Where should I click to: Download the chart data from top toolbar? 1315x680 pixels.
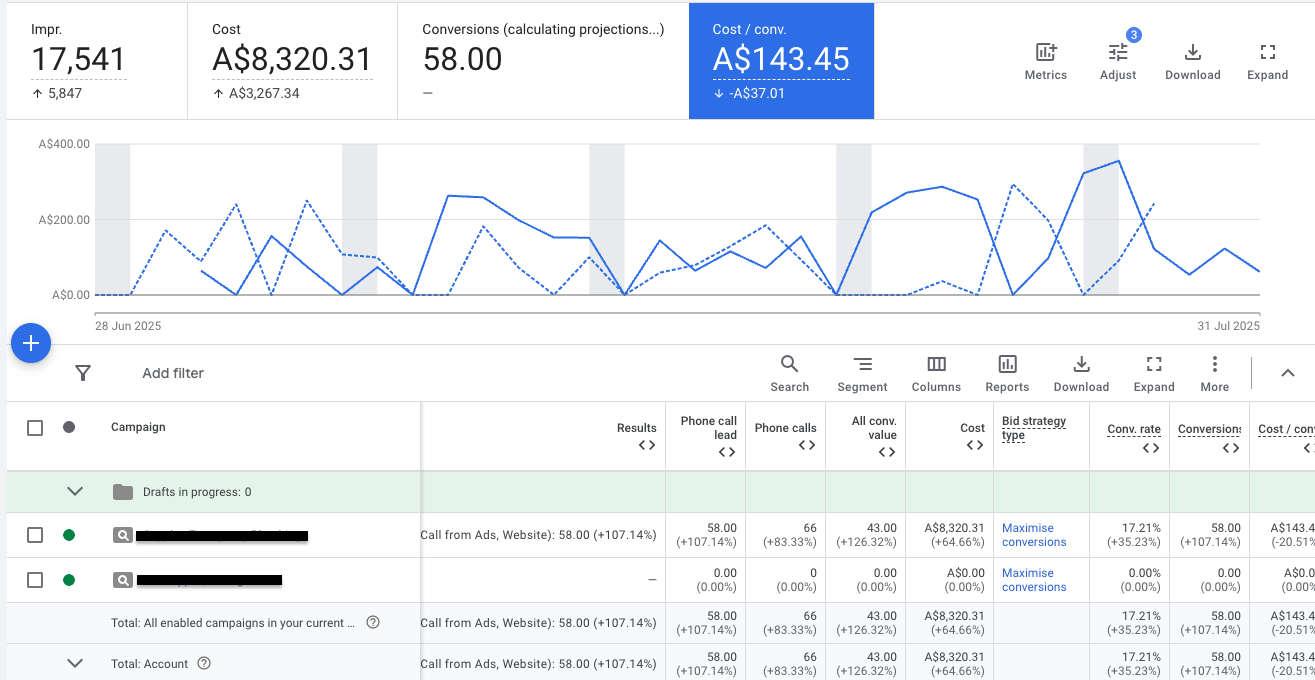(1192, 61)
